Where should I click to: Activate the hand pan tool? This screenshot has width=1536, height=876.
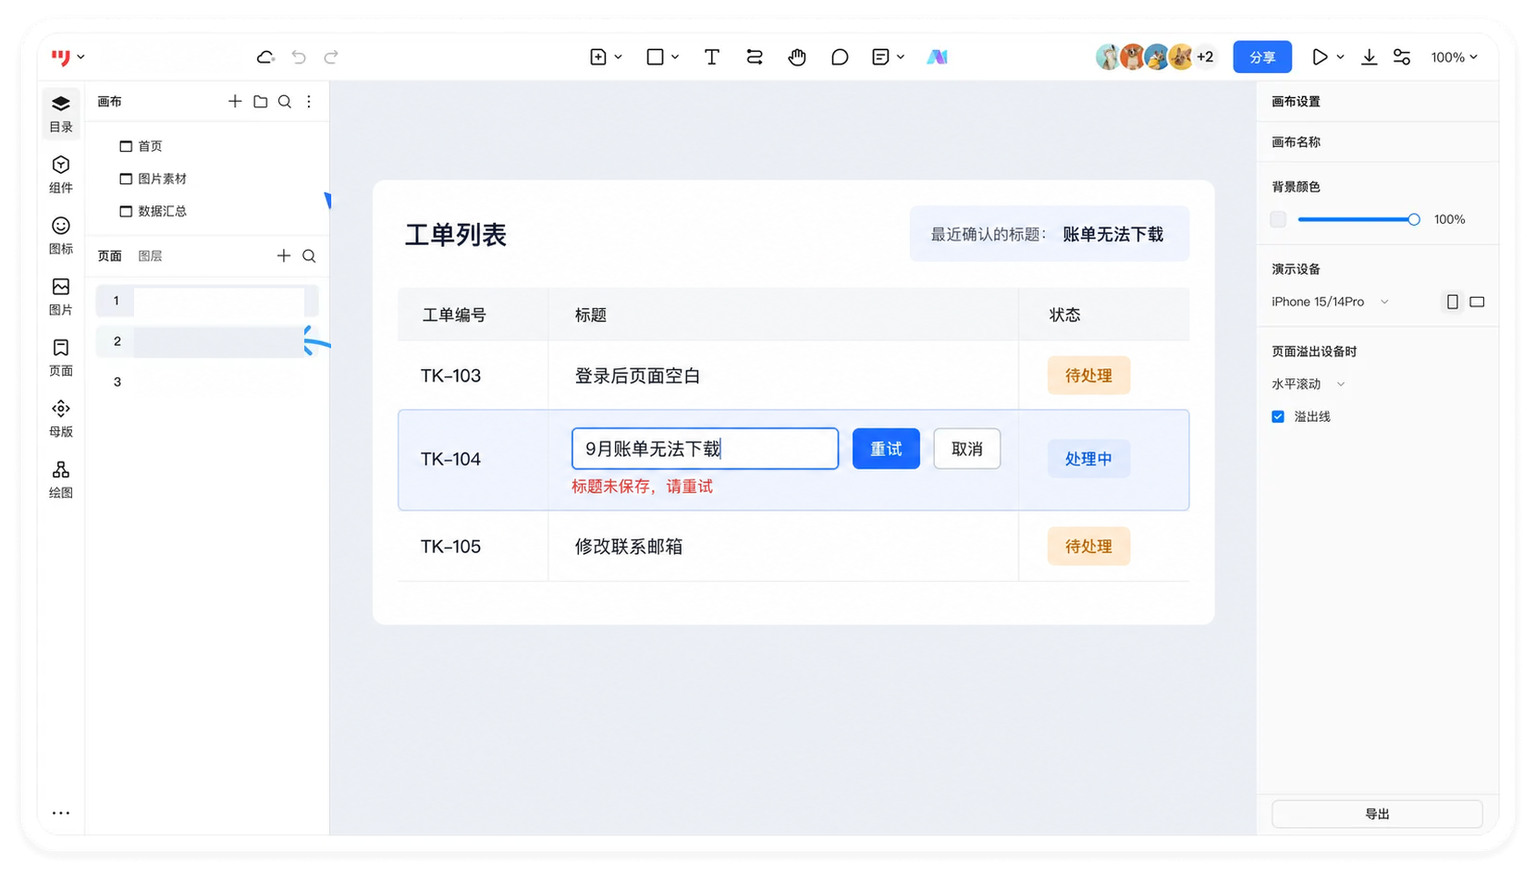[x=797, y=57]
